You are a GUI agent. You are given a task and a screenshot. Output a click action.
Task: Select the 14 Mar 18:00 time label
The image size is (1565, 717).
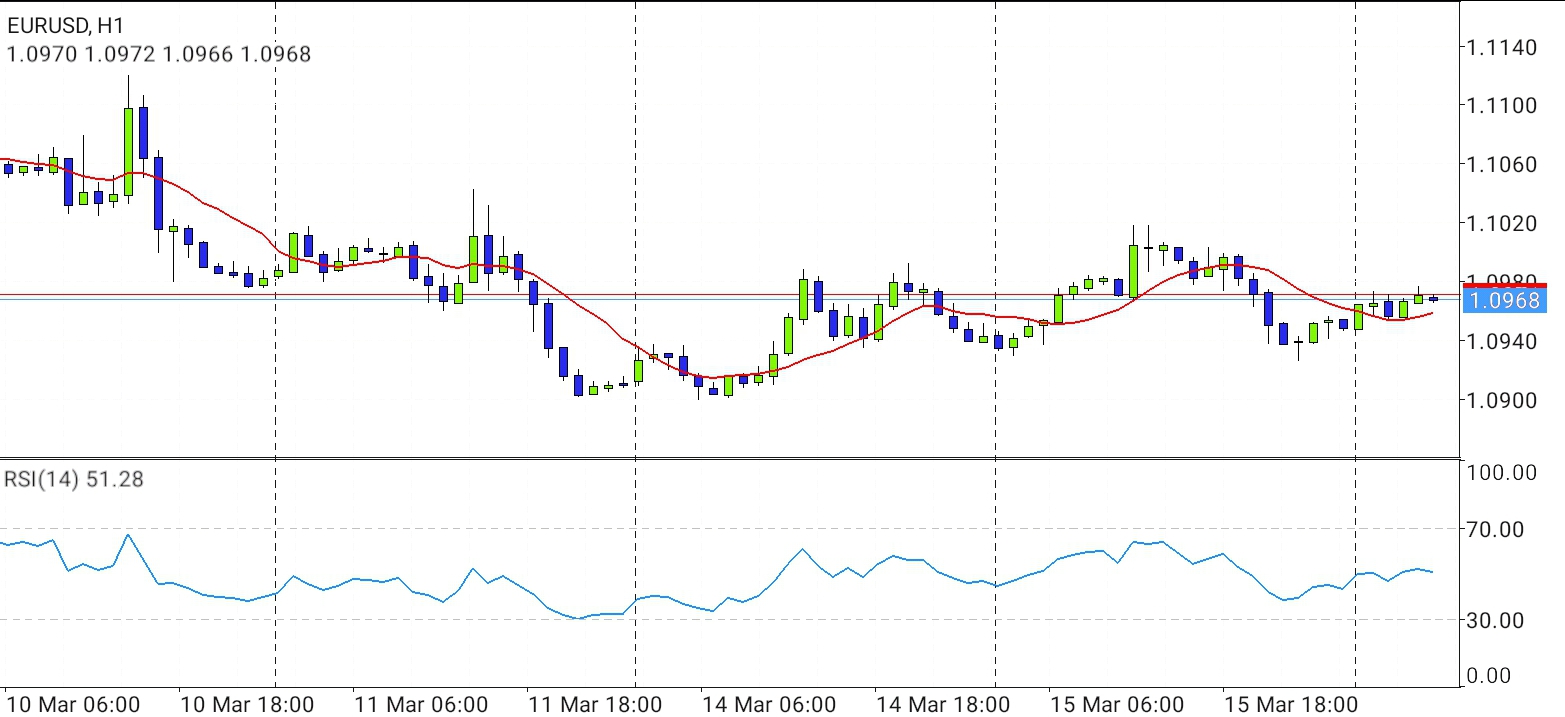[944, 704]
